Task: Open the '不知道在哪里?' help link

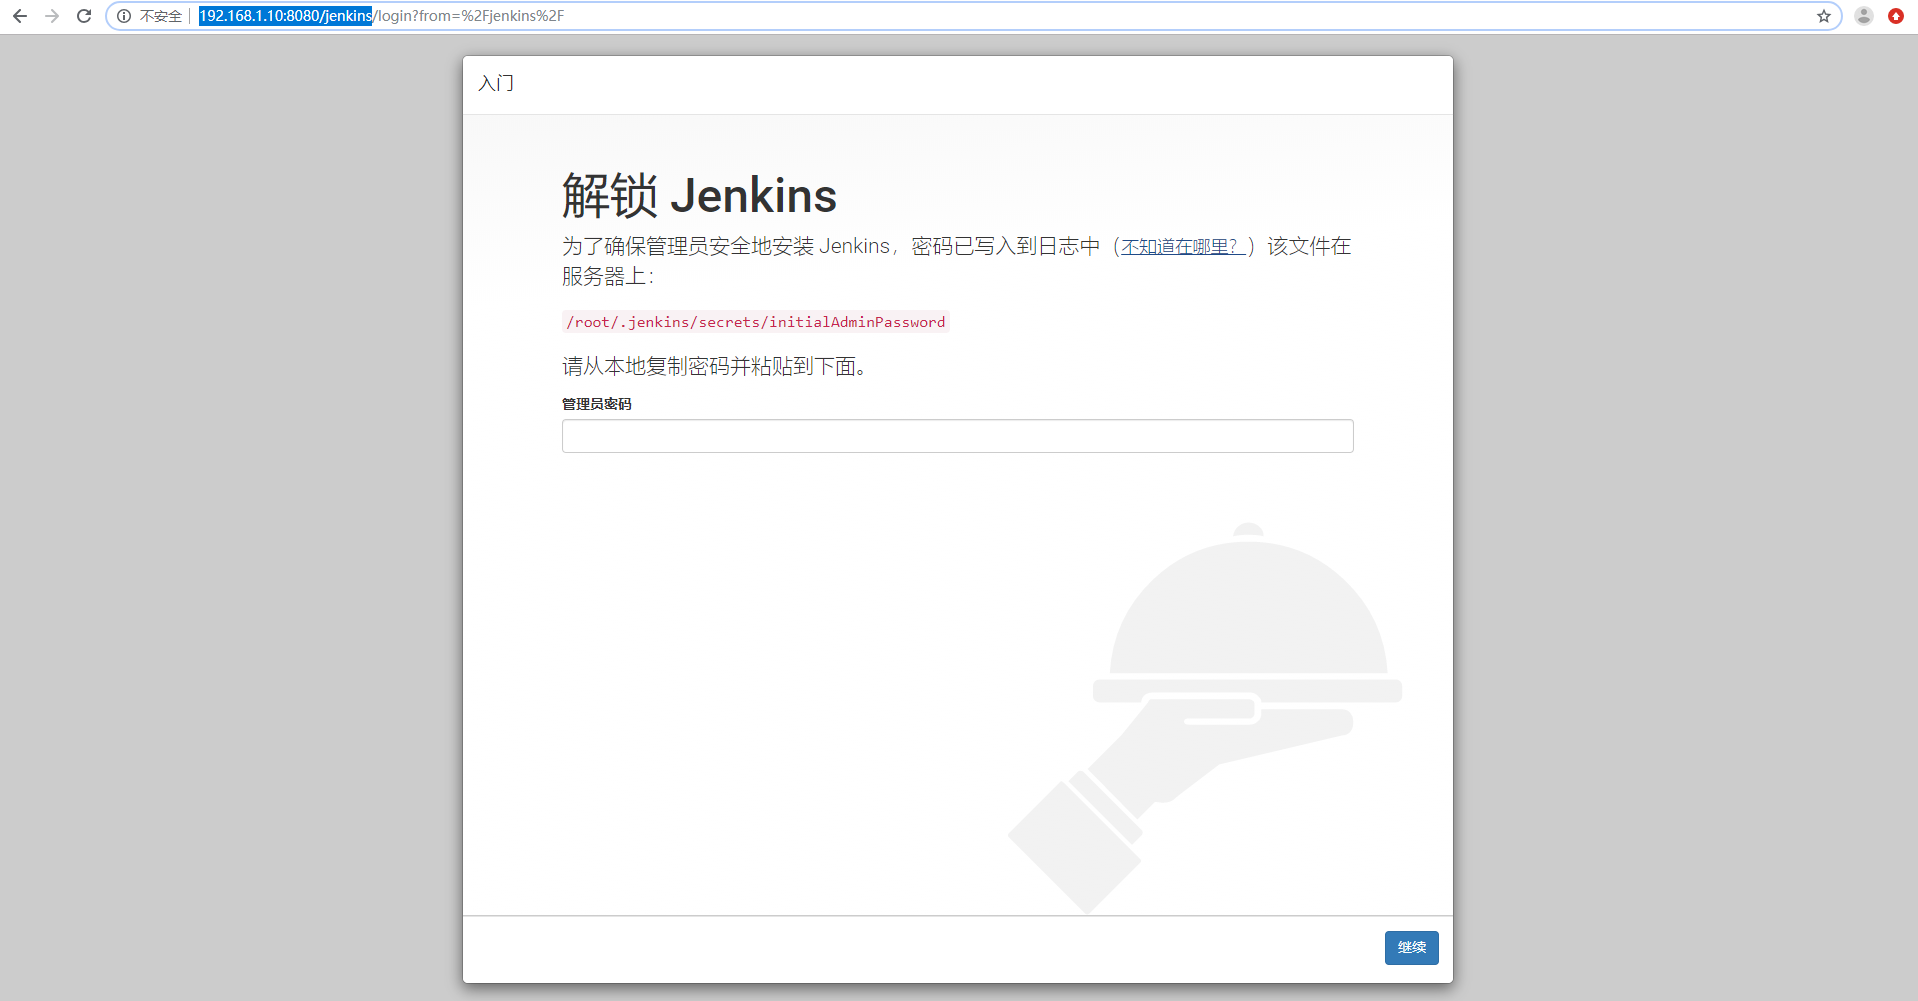Action: 1180,246
